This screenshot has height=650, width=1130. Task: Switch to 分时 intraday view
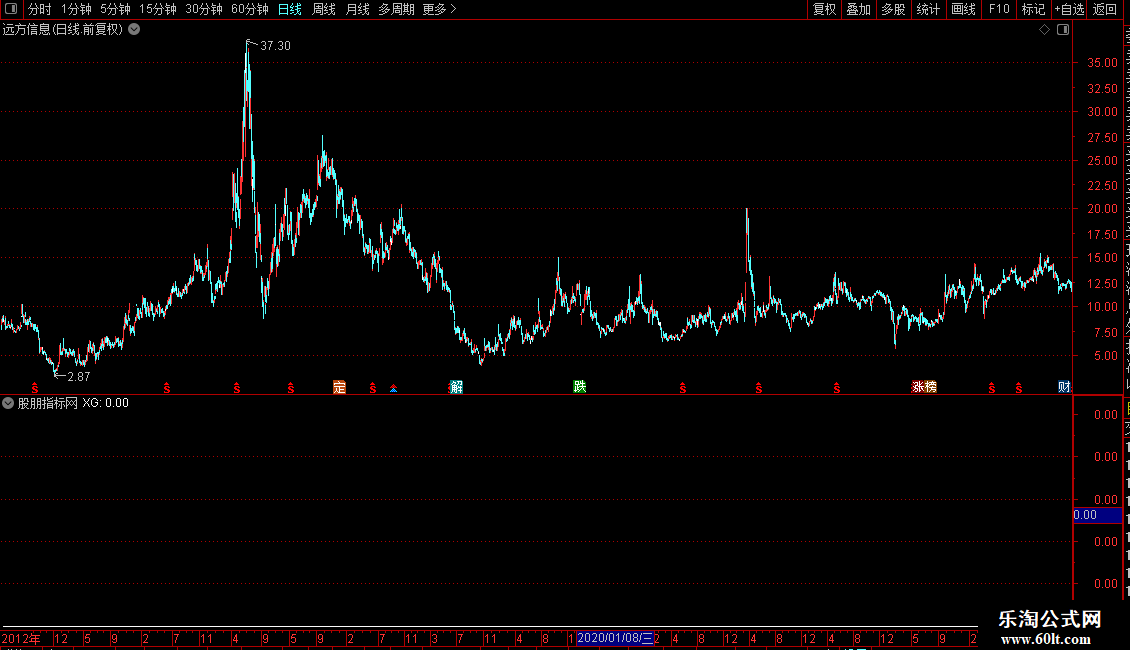[40, 9]
